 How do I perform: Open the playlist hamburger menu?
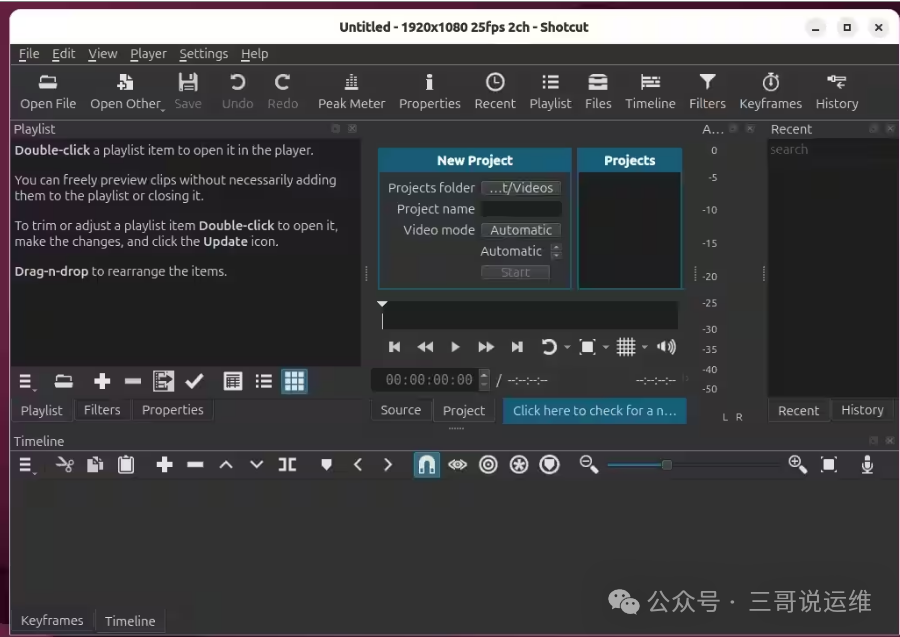(x=26, y=381)
